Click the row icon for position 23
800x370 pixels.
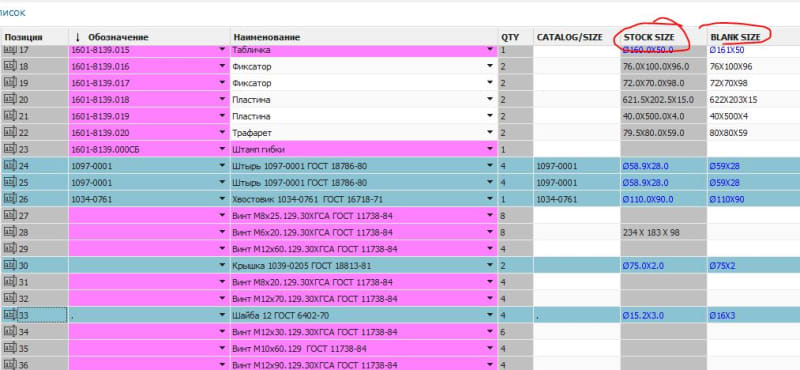tap(10, 149)
